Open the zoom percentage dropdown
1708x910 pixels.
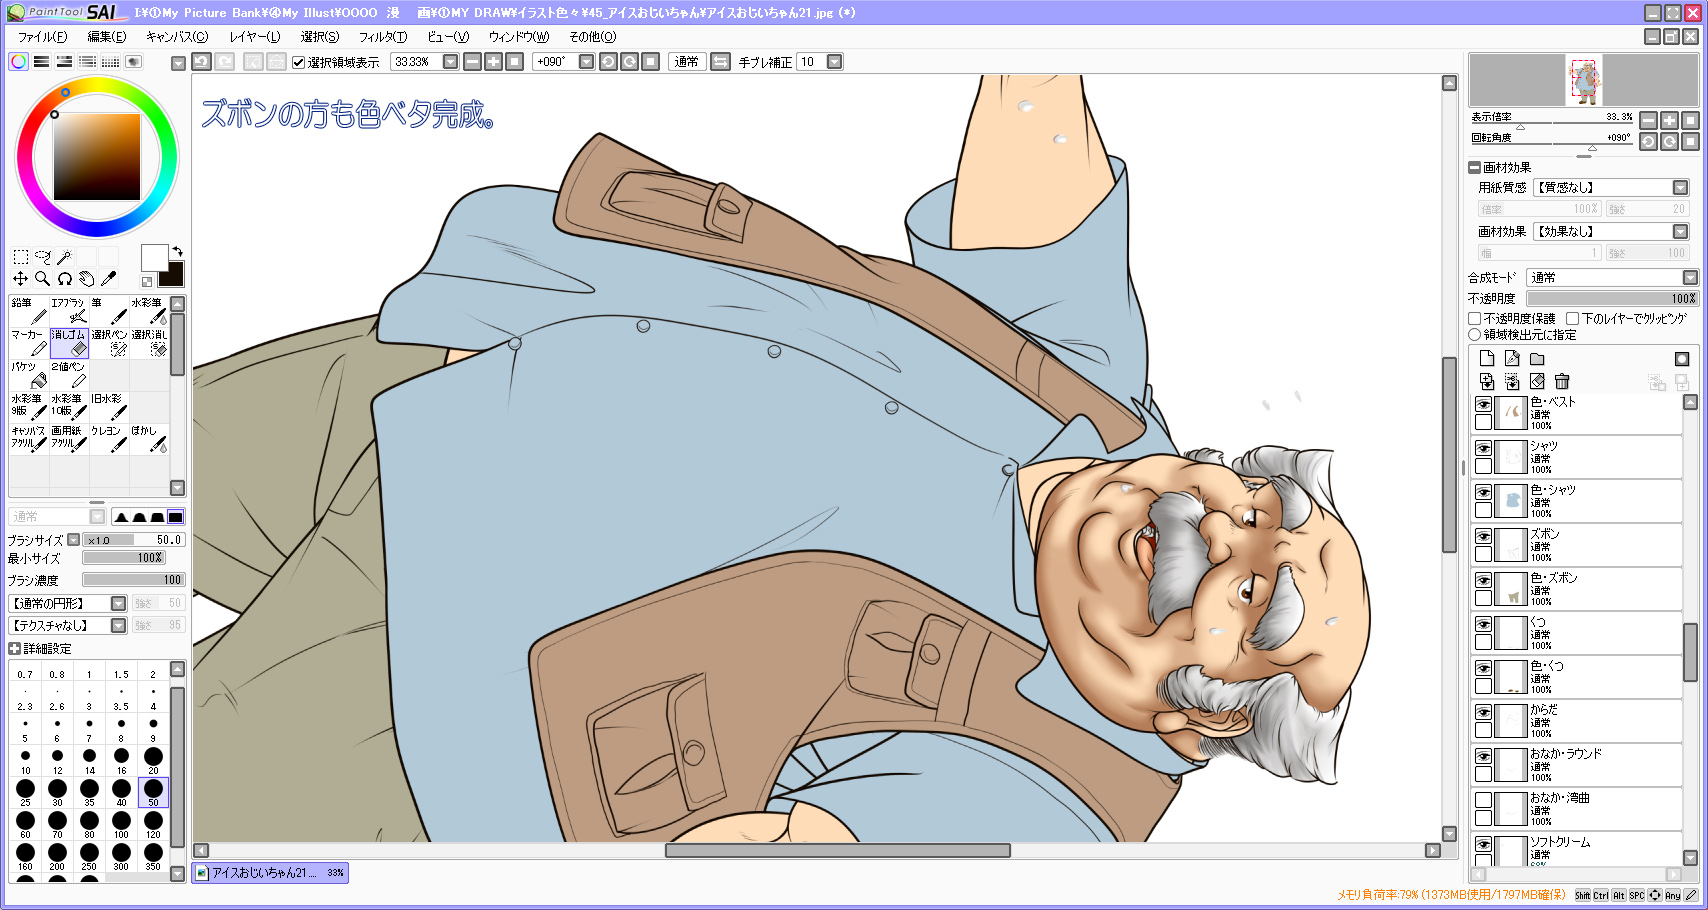(451, 62)
